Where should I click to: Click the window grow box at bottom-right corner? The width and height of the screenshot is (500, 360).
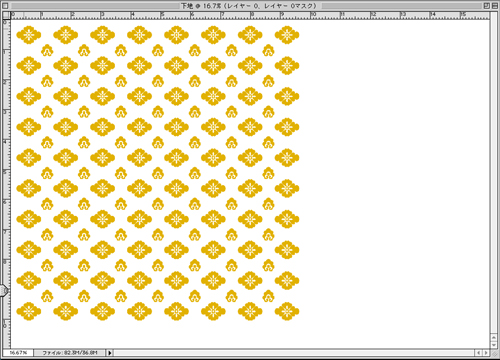494,353
